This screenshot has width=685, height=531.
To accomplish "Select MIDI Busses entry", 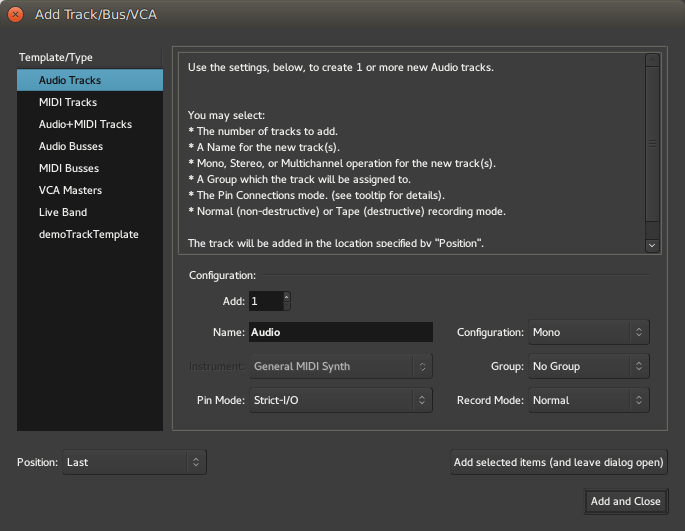I will [x=90, y=168].
